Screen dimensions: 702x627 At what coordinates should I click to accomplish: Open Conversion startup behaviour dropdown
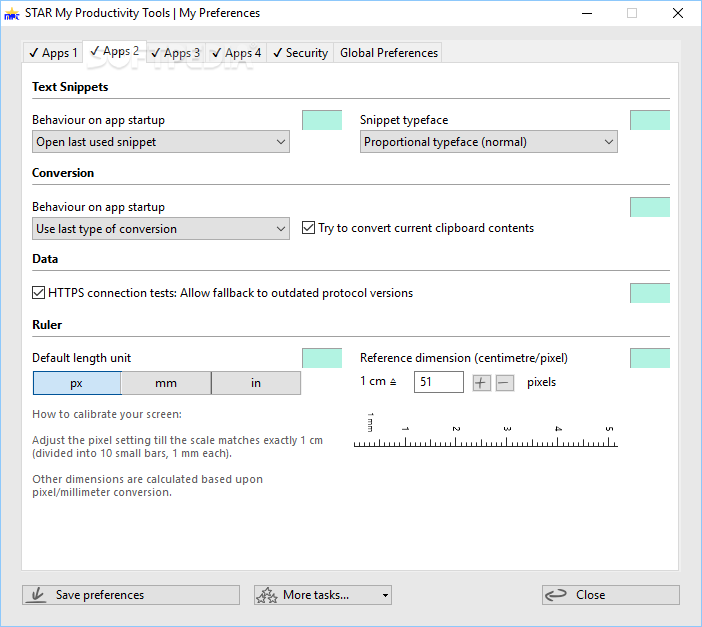[x=161, y=228]
